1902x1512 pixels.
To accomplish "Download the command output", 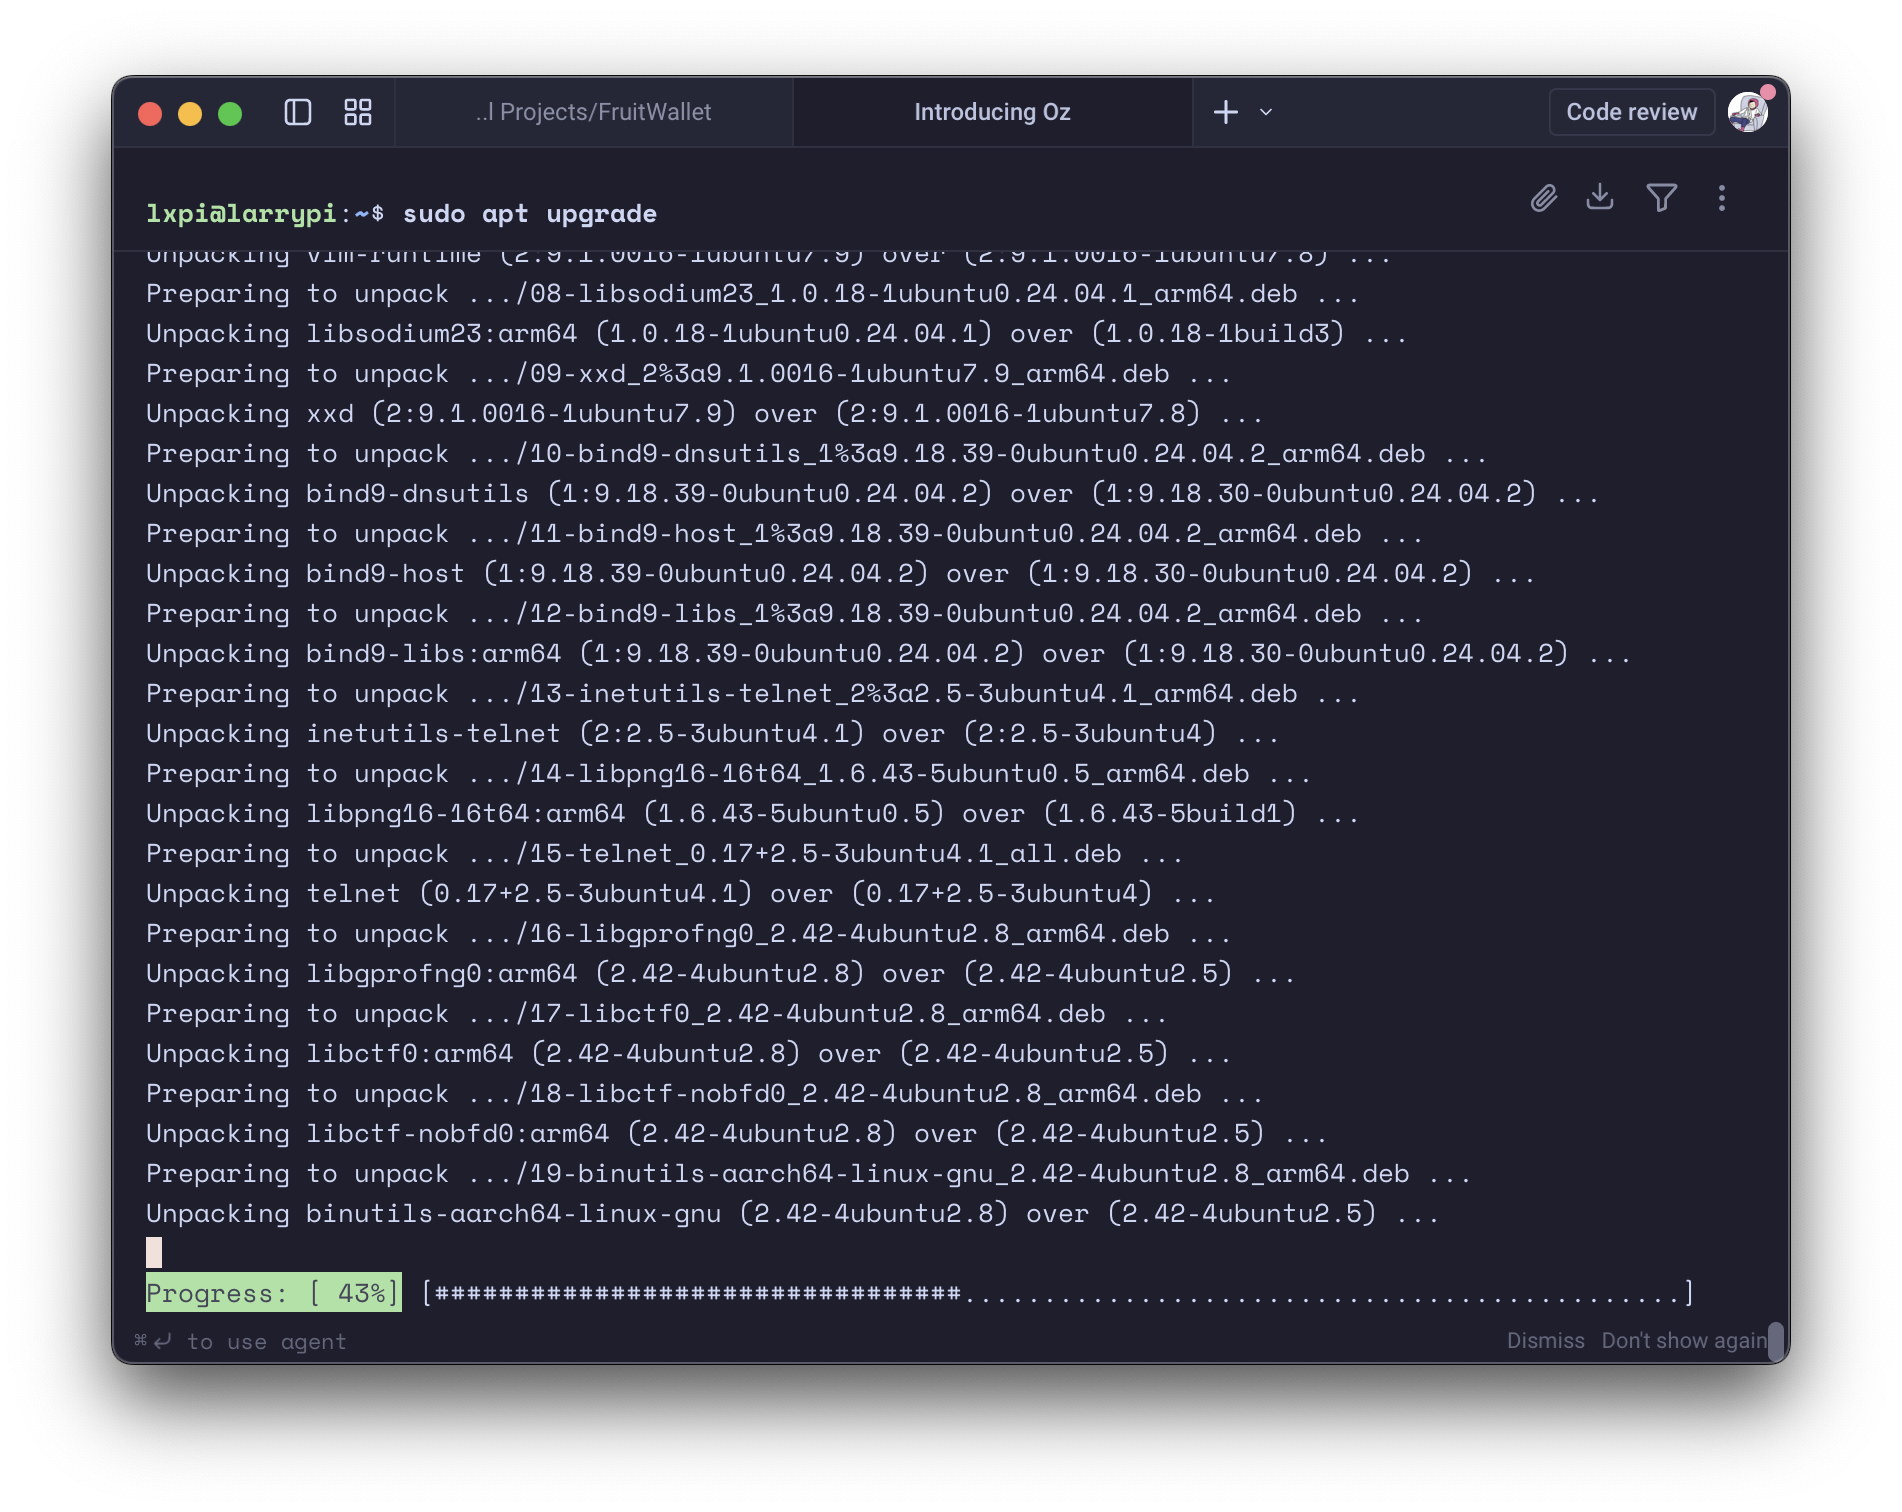I will point(1600,197).
